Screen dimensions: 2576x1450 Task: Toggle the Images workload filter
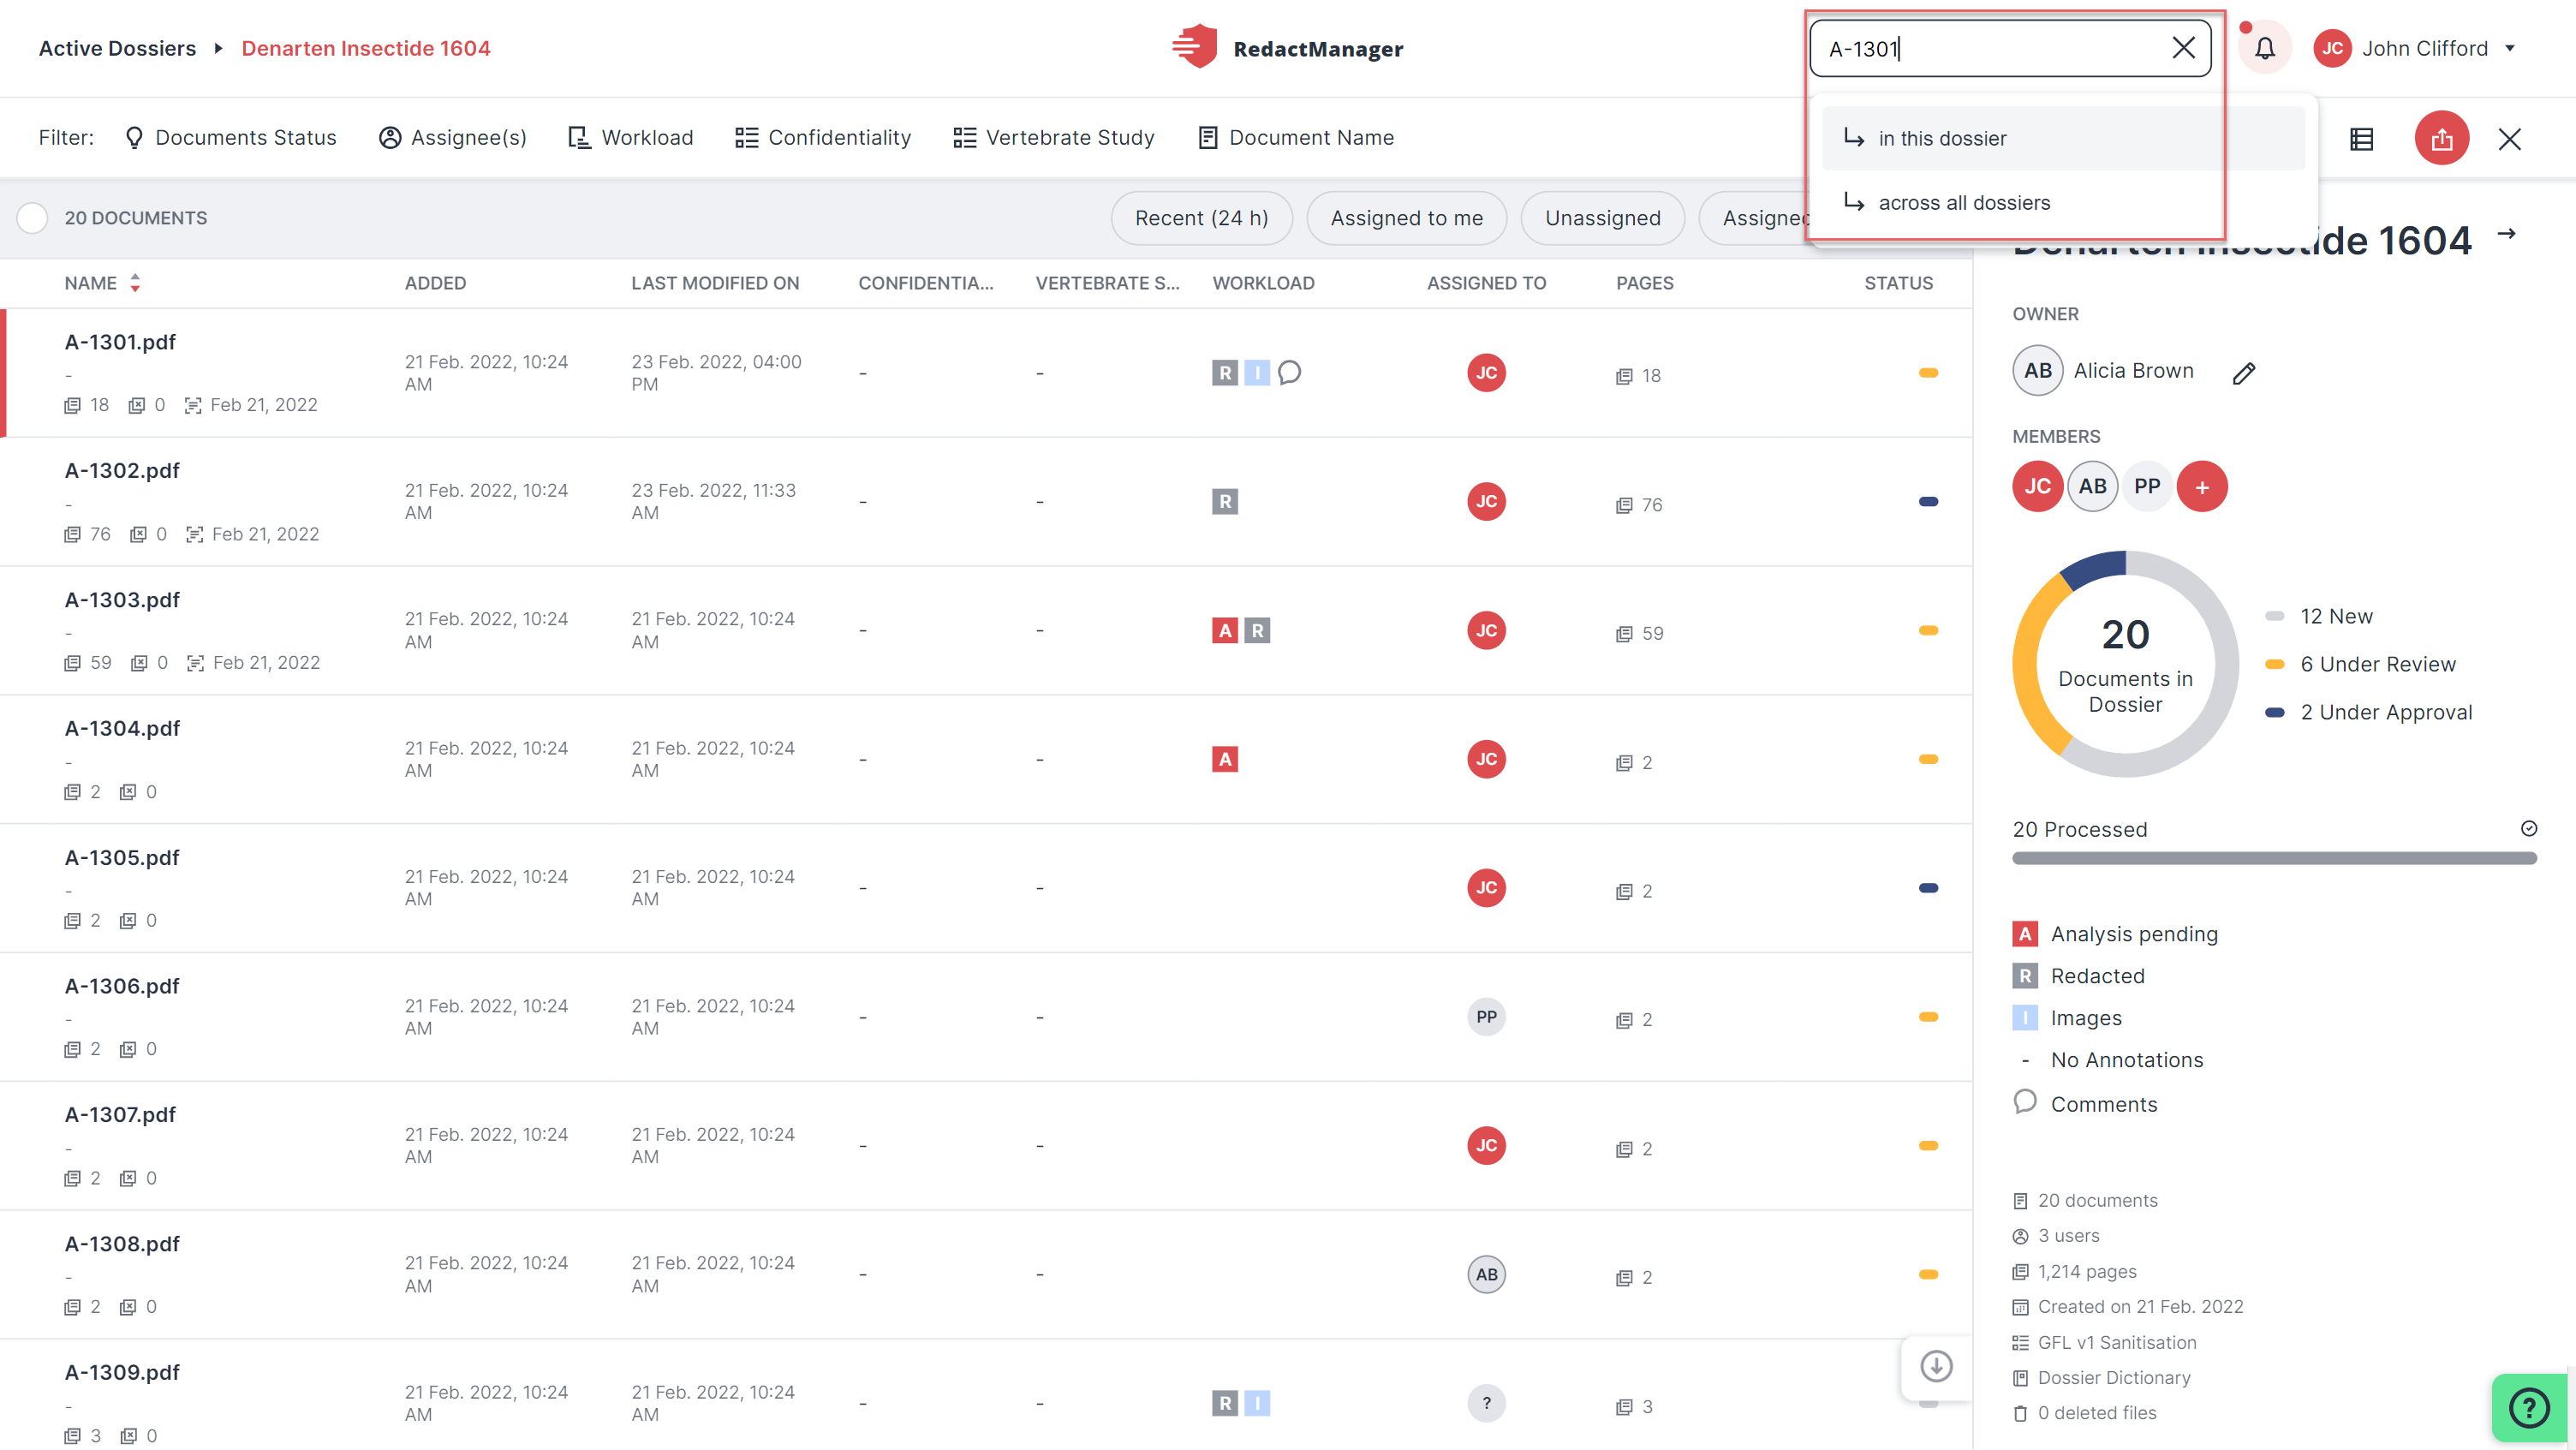coord(2067,1019)
